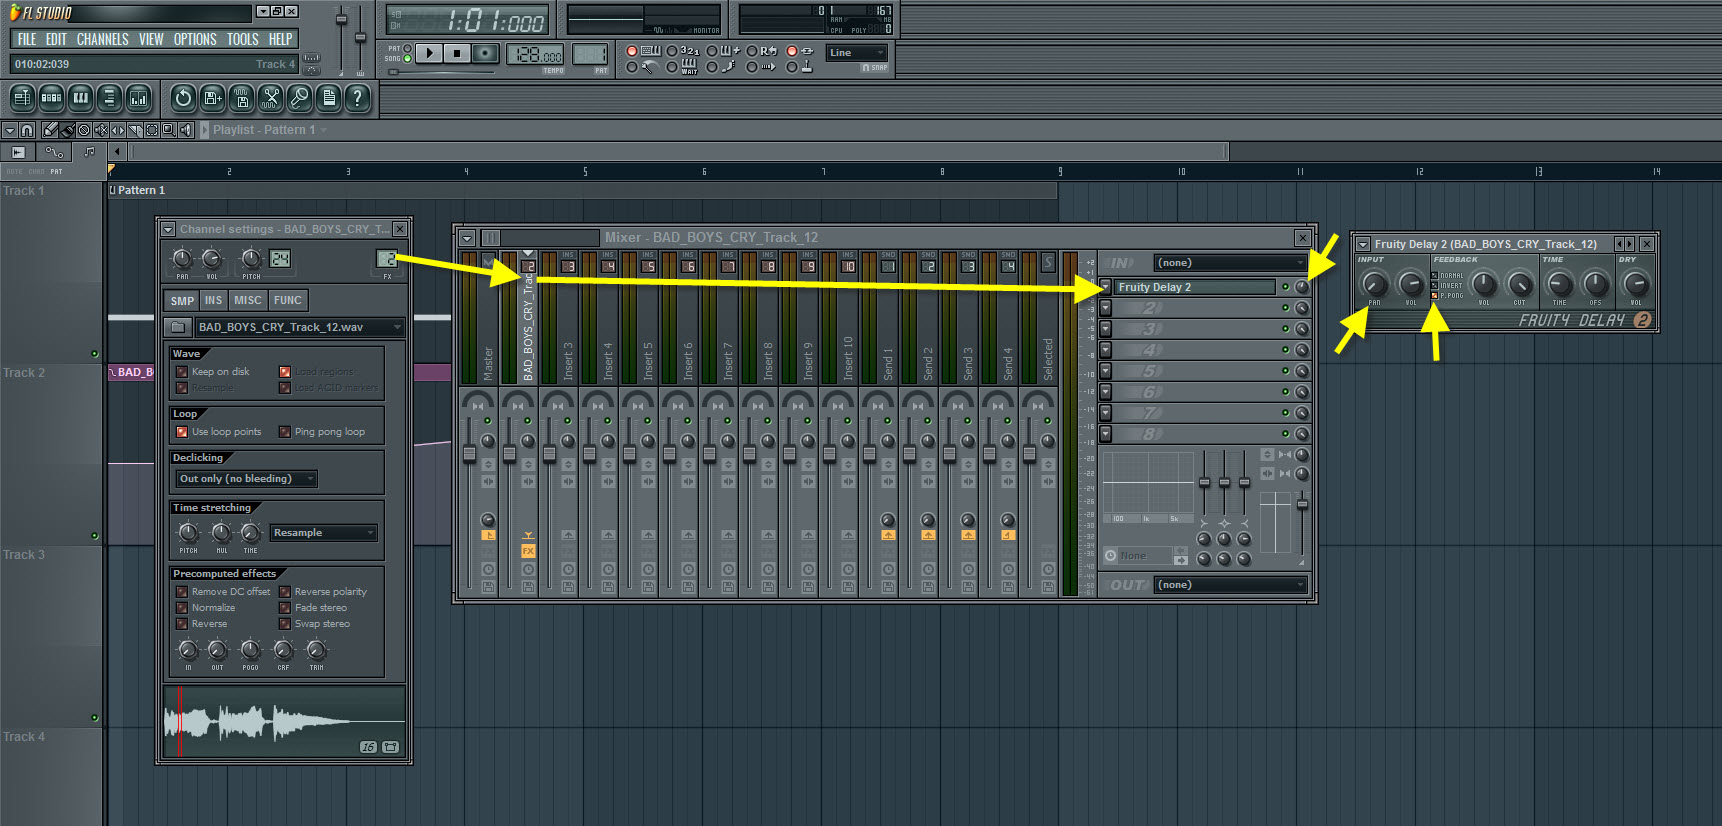The image size is (1722, 826).
Task: Enable the Keep on disk checkbox
Action: click(182, 372)
